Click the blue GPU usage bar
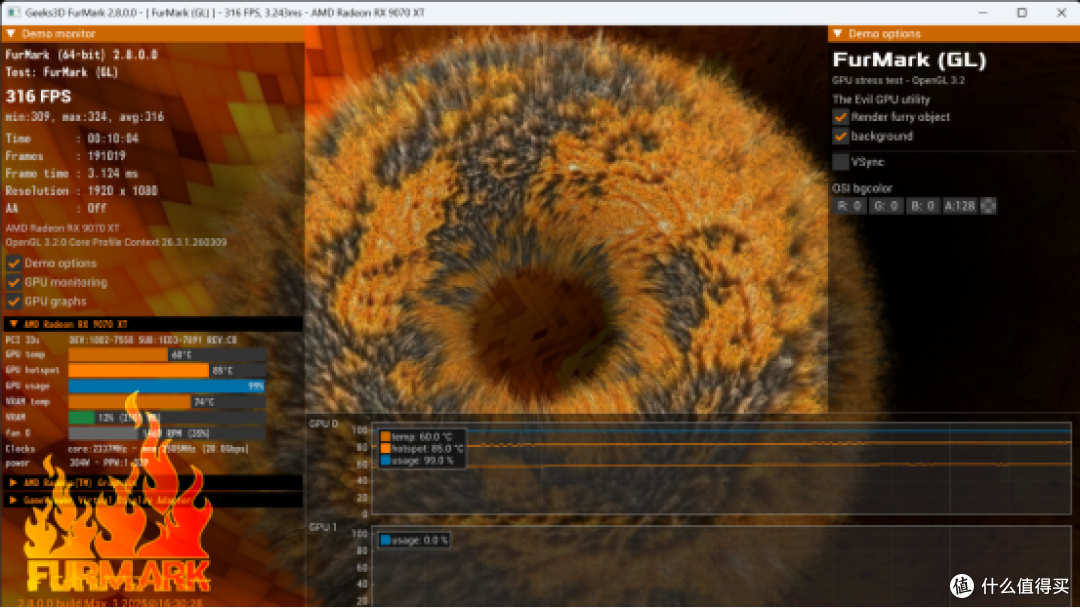The image size is (1080, 609). tap(167, 386)
